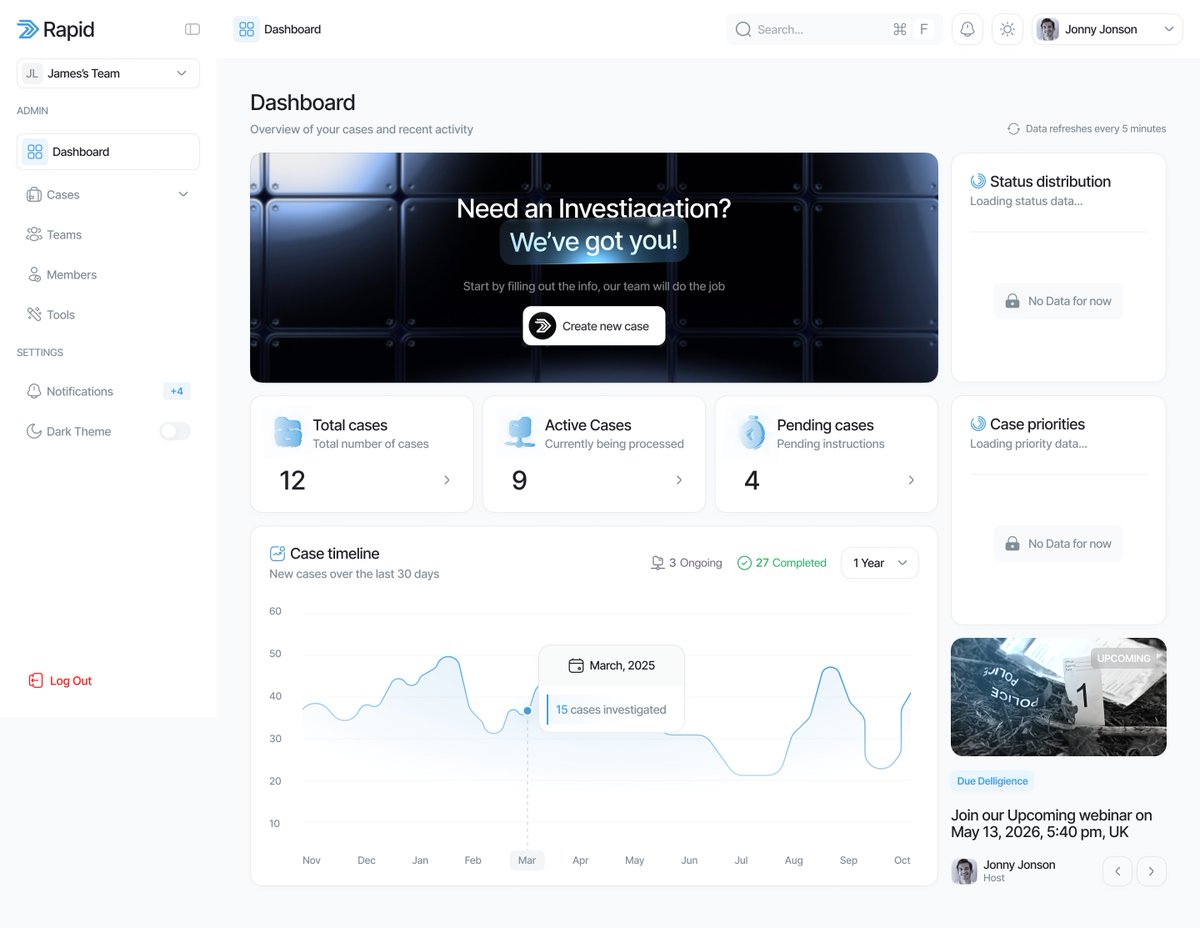The image size is (1200, 928).
Task: Click the Create new case button
Action: pyautogui.click(x=593, y=325)
